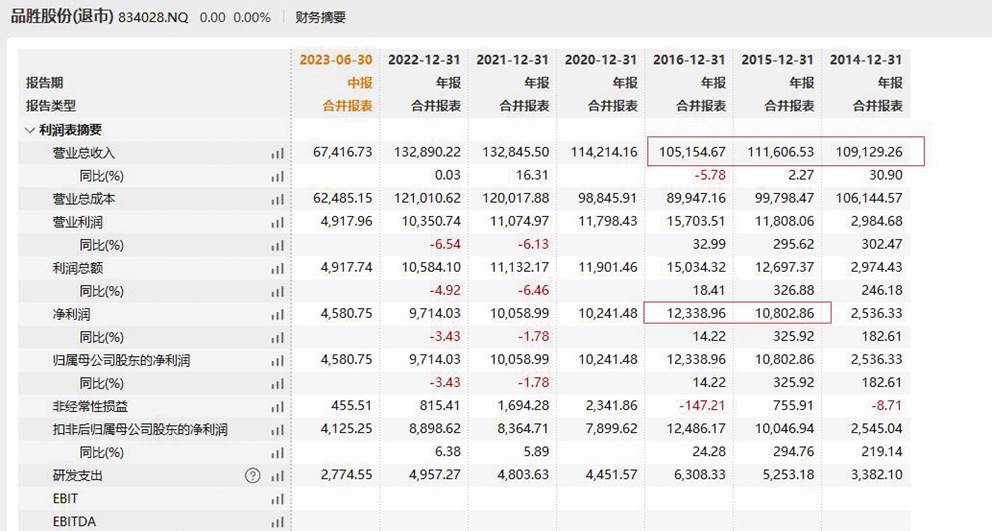Click the 834028.NQ stock code

coord(154,18)
